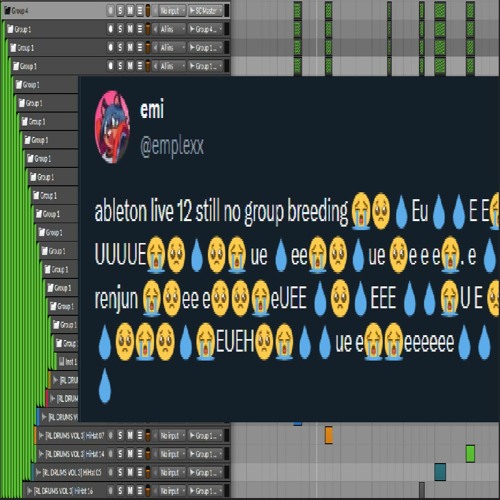Click the audio track icon of HiHat 16
Screen dimensions: 500x500
point(30,491)
